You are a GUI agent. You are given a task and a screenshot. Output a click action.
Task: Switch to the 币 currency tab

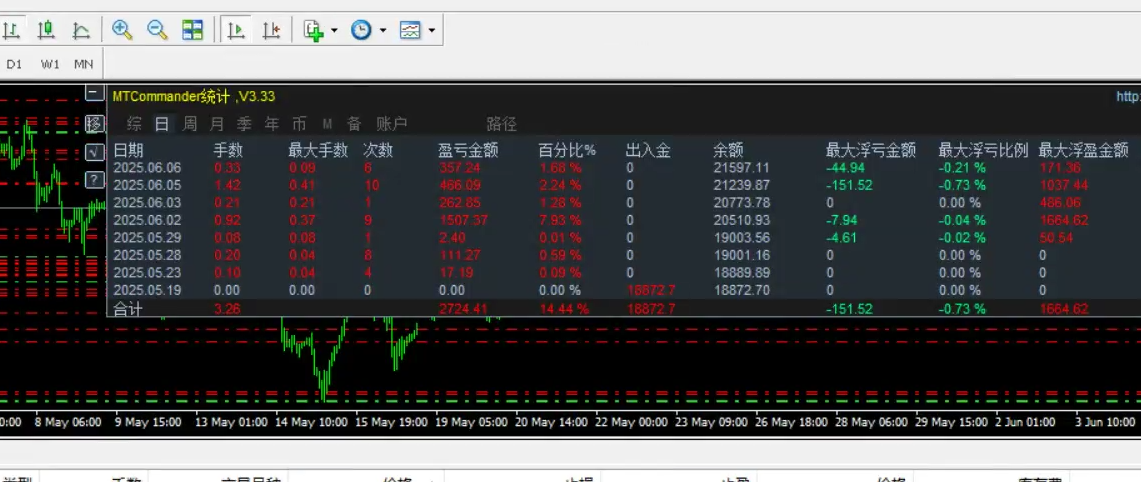pos(299,124)
